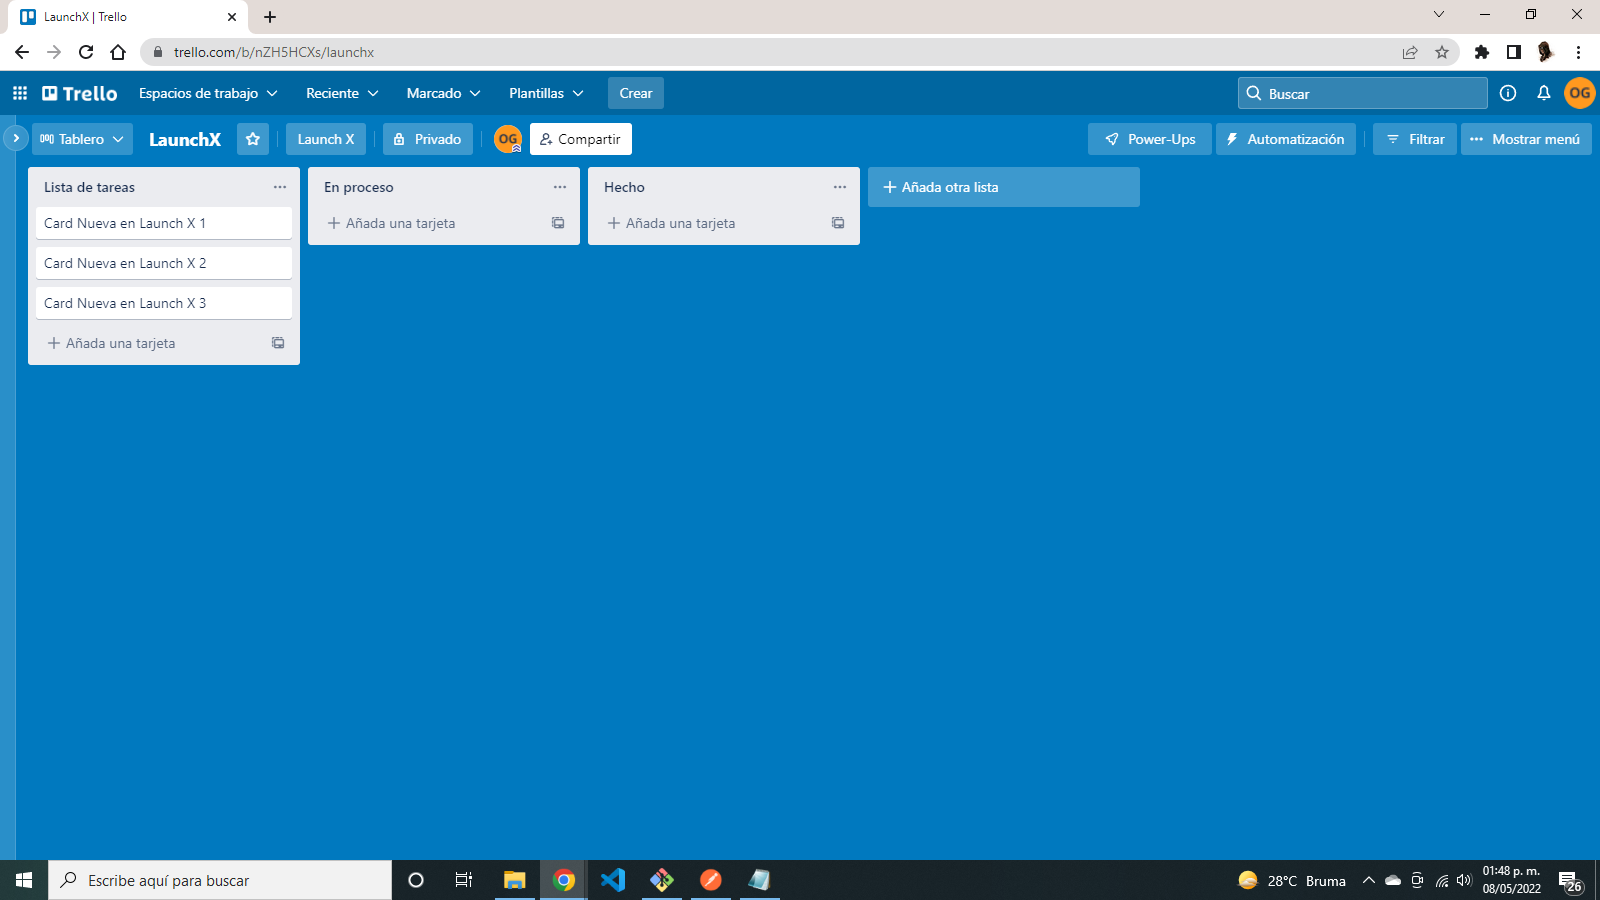The width and height of the screenshot is (1600, 900).
Task: Open Hecho list actions menu
Action: 840,187
